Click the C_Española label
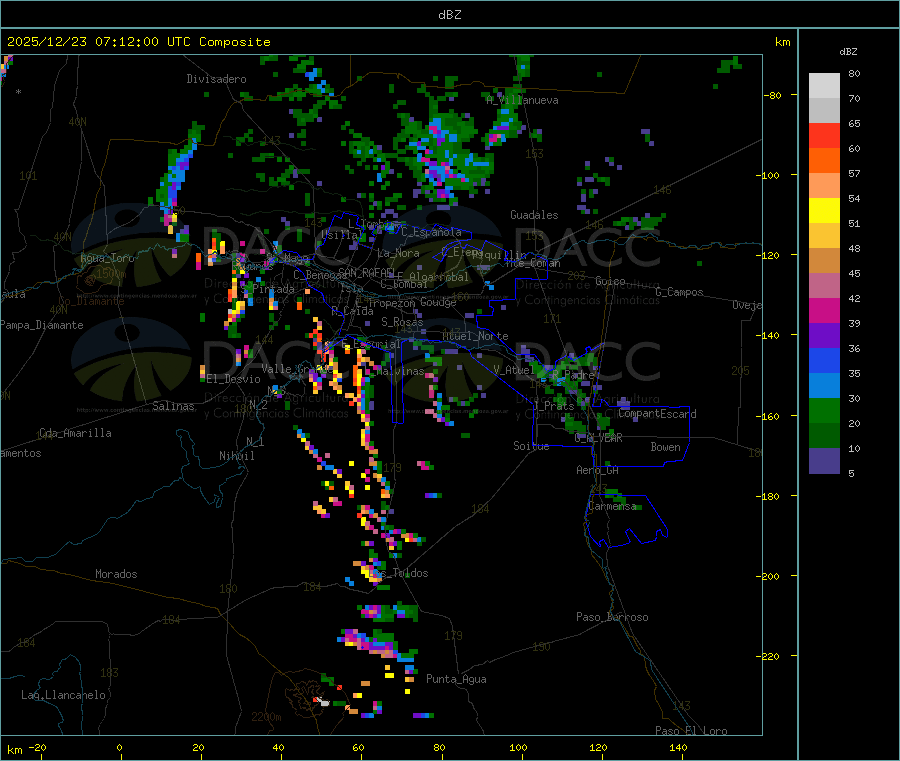The width and height of the screenshot is (900, 761). click(431, 232)
